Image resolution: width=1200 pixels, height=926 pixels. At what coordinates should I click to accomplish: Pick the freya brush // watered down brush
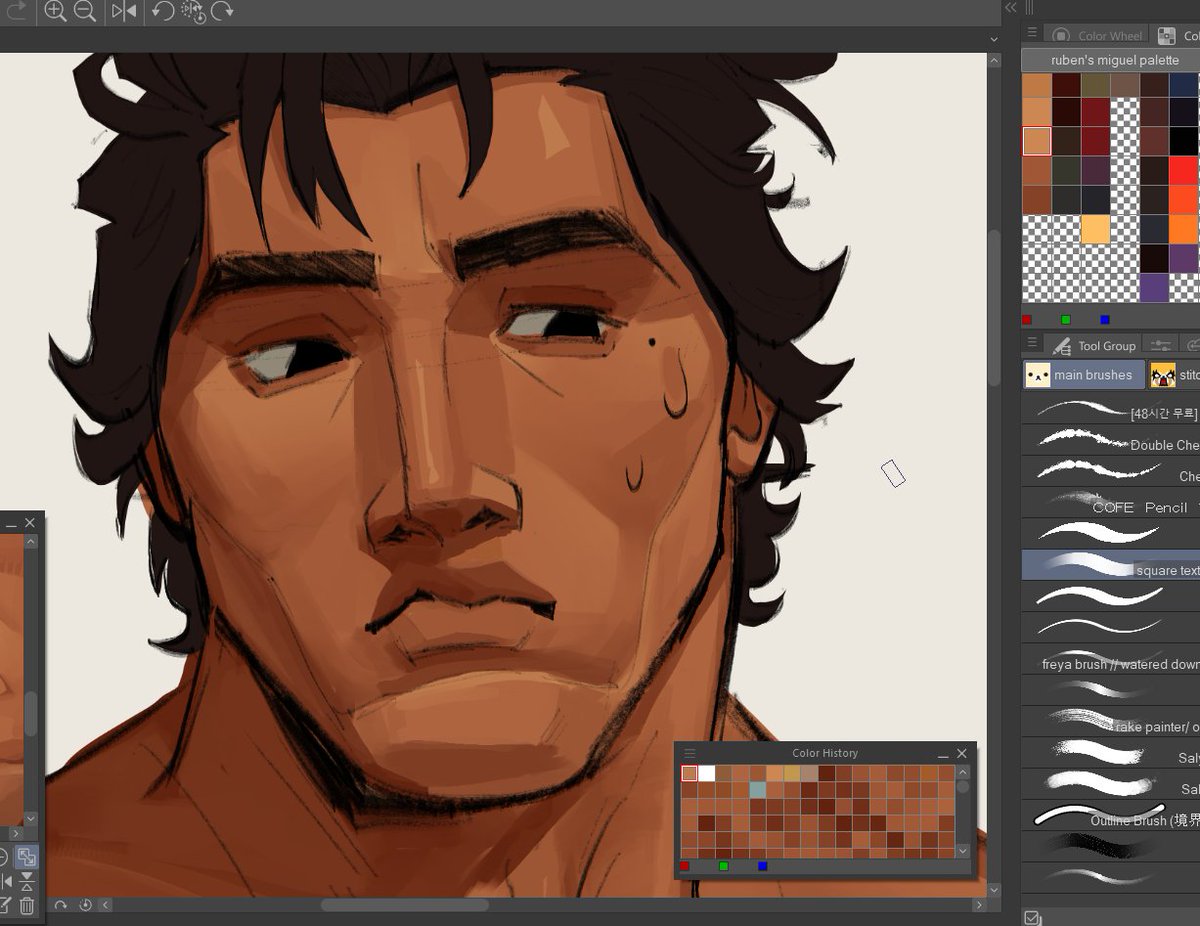click(x=1111, y=660)
